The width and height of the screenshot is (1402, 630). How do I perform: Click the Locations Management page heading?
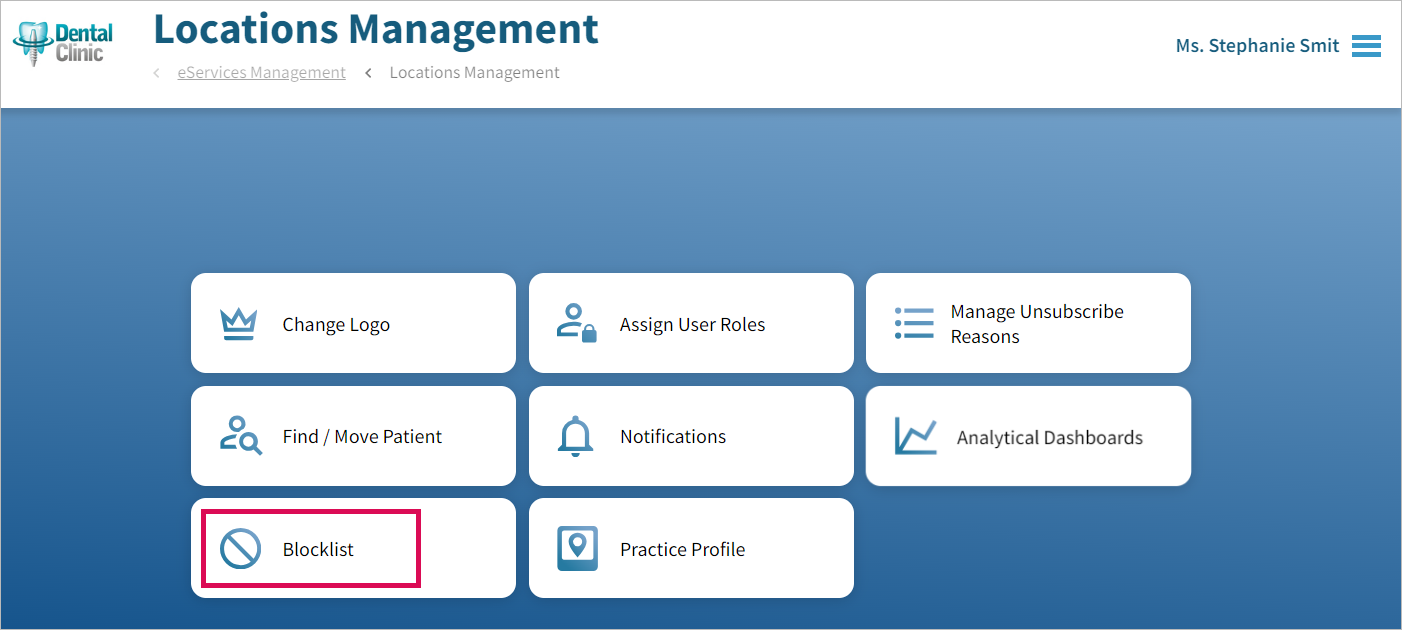[376, 30]
